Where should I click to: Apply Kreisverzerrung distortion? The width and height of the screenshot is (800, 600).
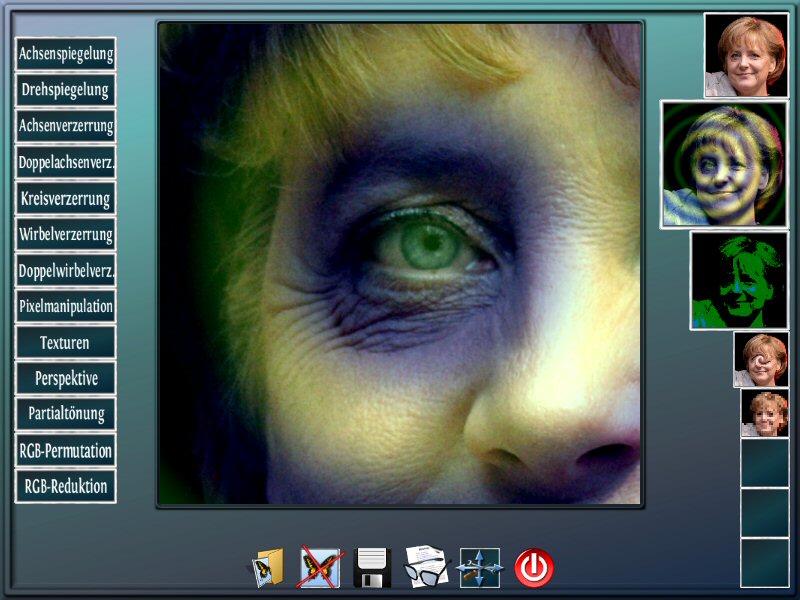(66, 198)
